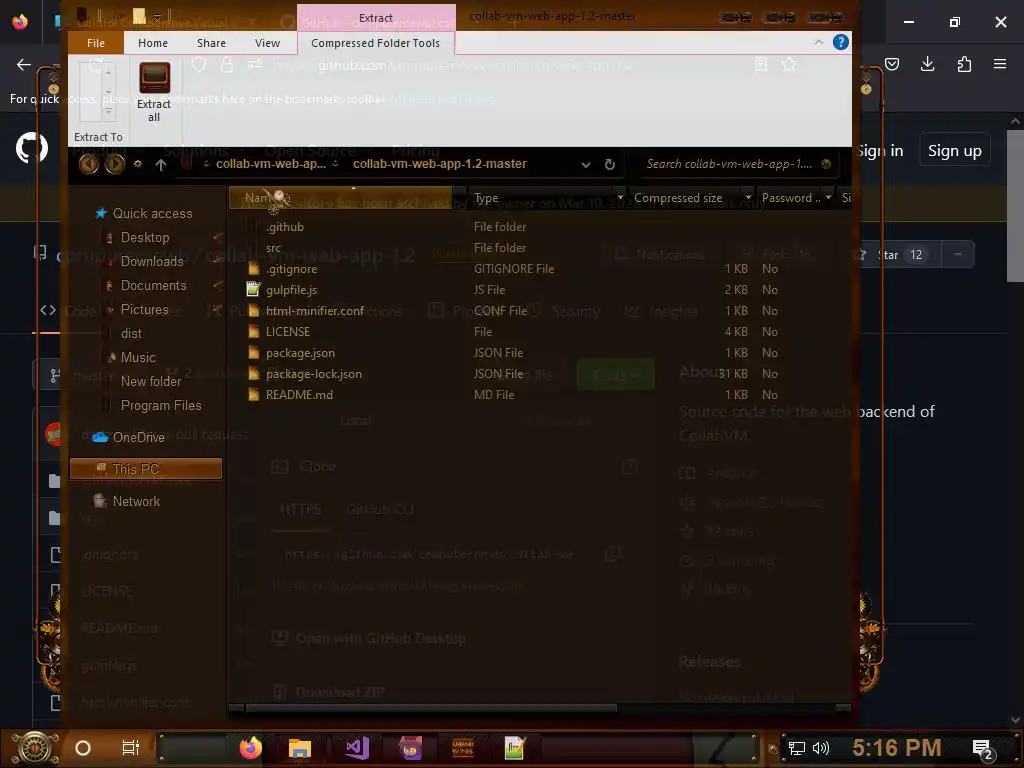Viewport: 1024px width, 768px height.
Task: Go up one folder level in Explorer
Action: point(161,165)
